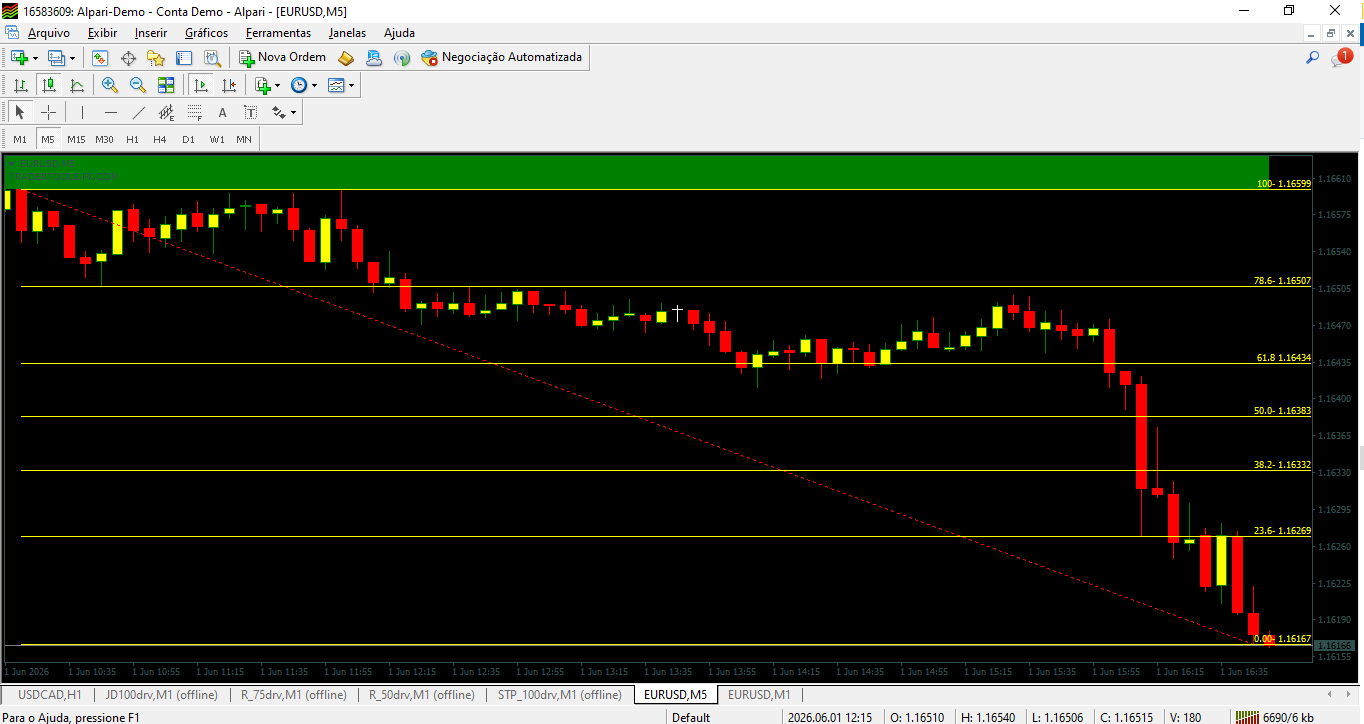The width and height of the screenshot is (1364, 724).
Task: Click the Nova Ordem button
Action: (x=282, y=58)
